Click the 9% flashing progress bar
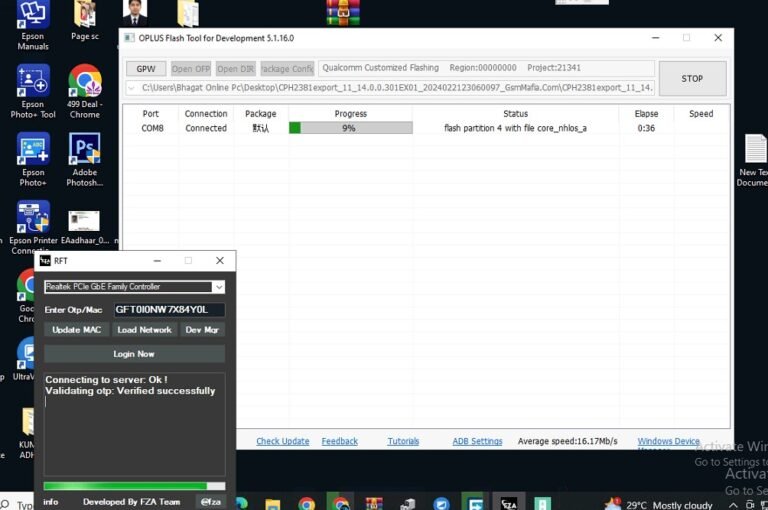Screen dimensions: 768x510 (351, 128)
